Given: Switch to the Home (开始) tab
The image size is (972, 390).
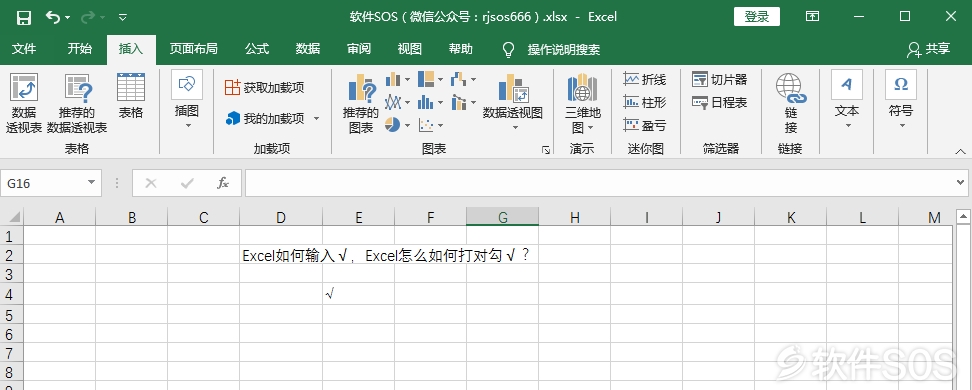Looking at the screenshot, I should click(79, 49).
